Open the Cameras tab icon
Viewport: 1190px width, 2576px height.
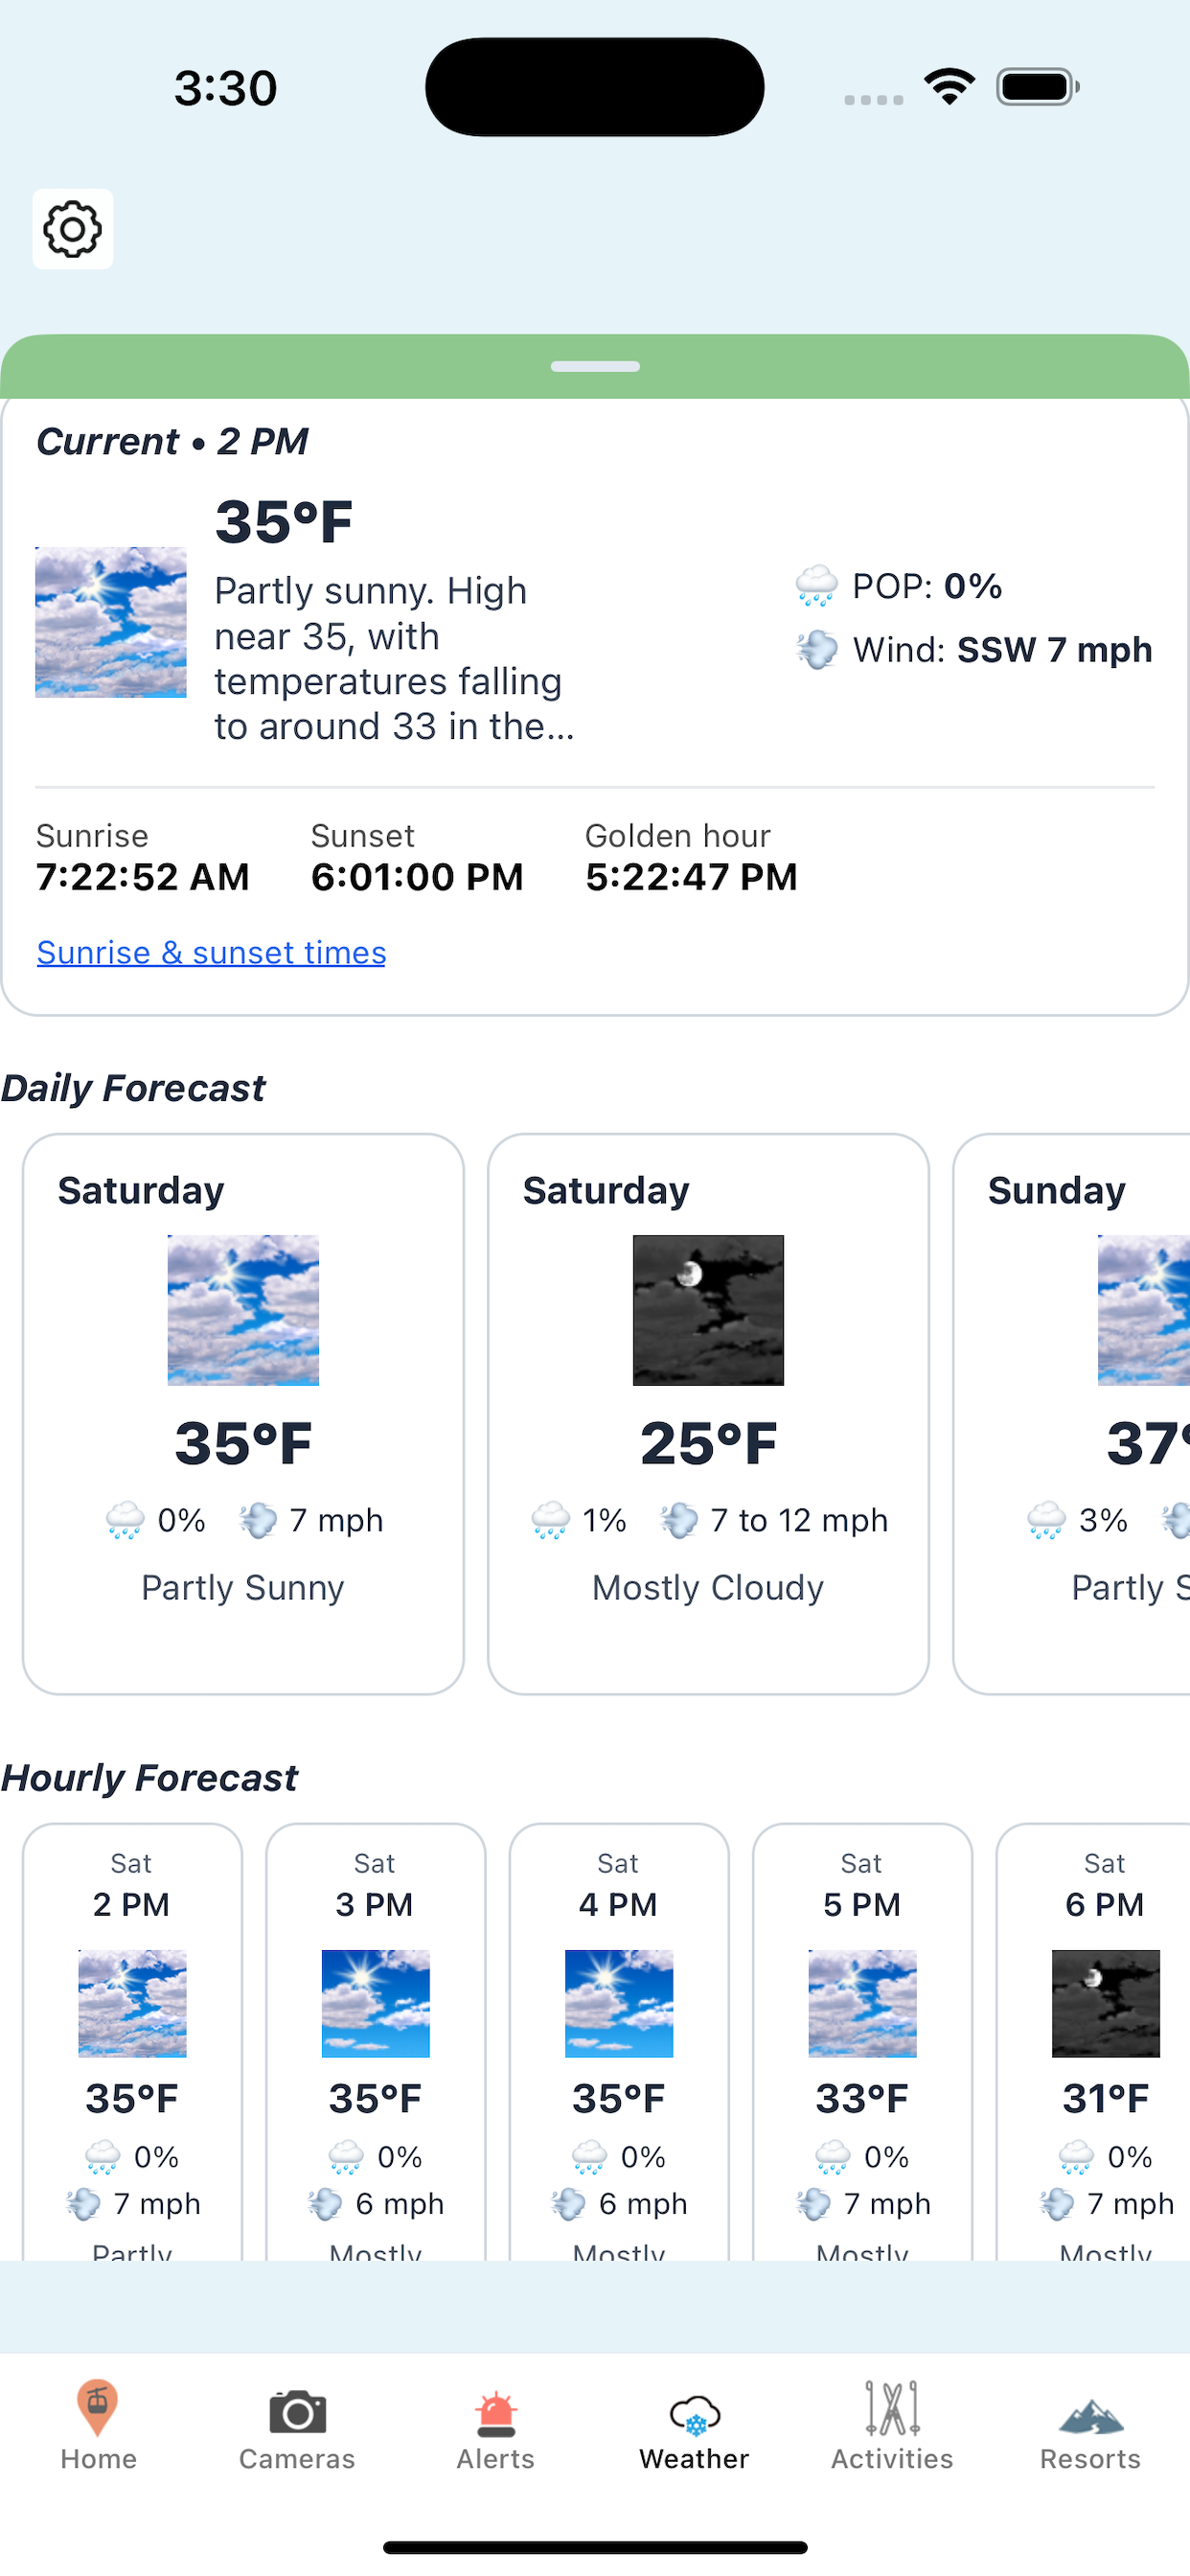pyautogui.click(x=297, y=2412)
